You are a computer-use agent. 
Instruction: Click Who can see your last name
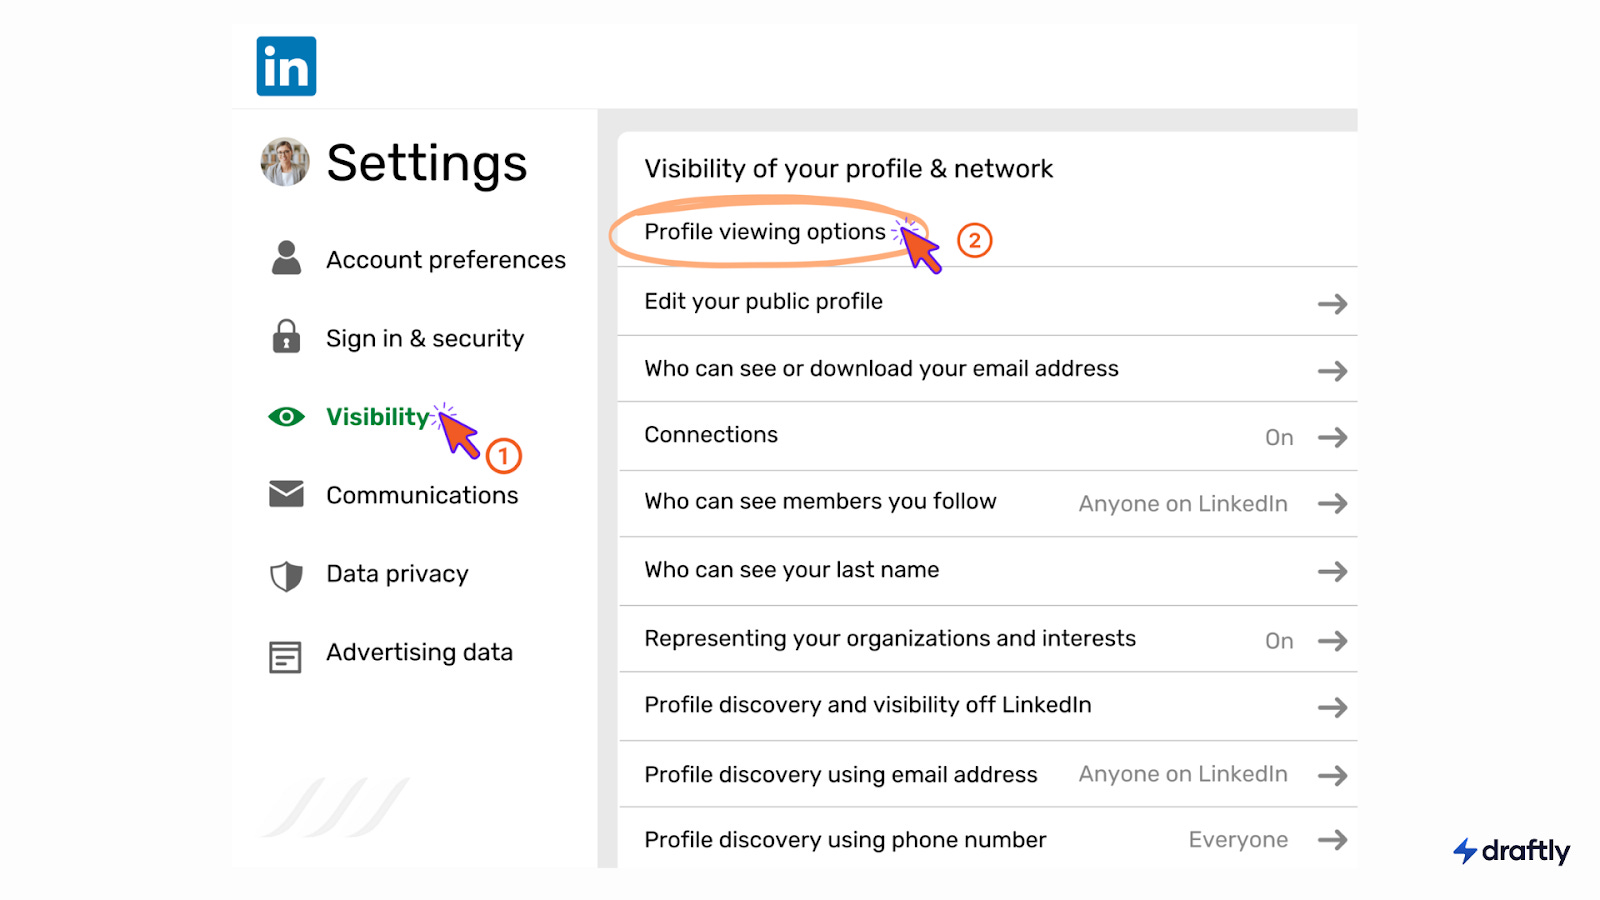[x=790, y=569]
